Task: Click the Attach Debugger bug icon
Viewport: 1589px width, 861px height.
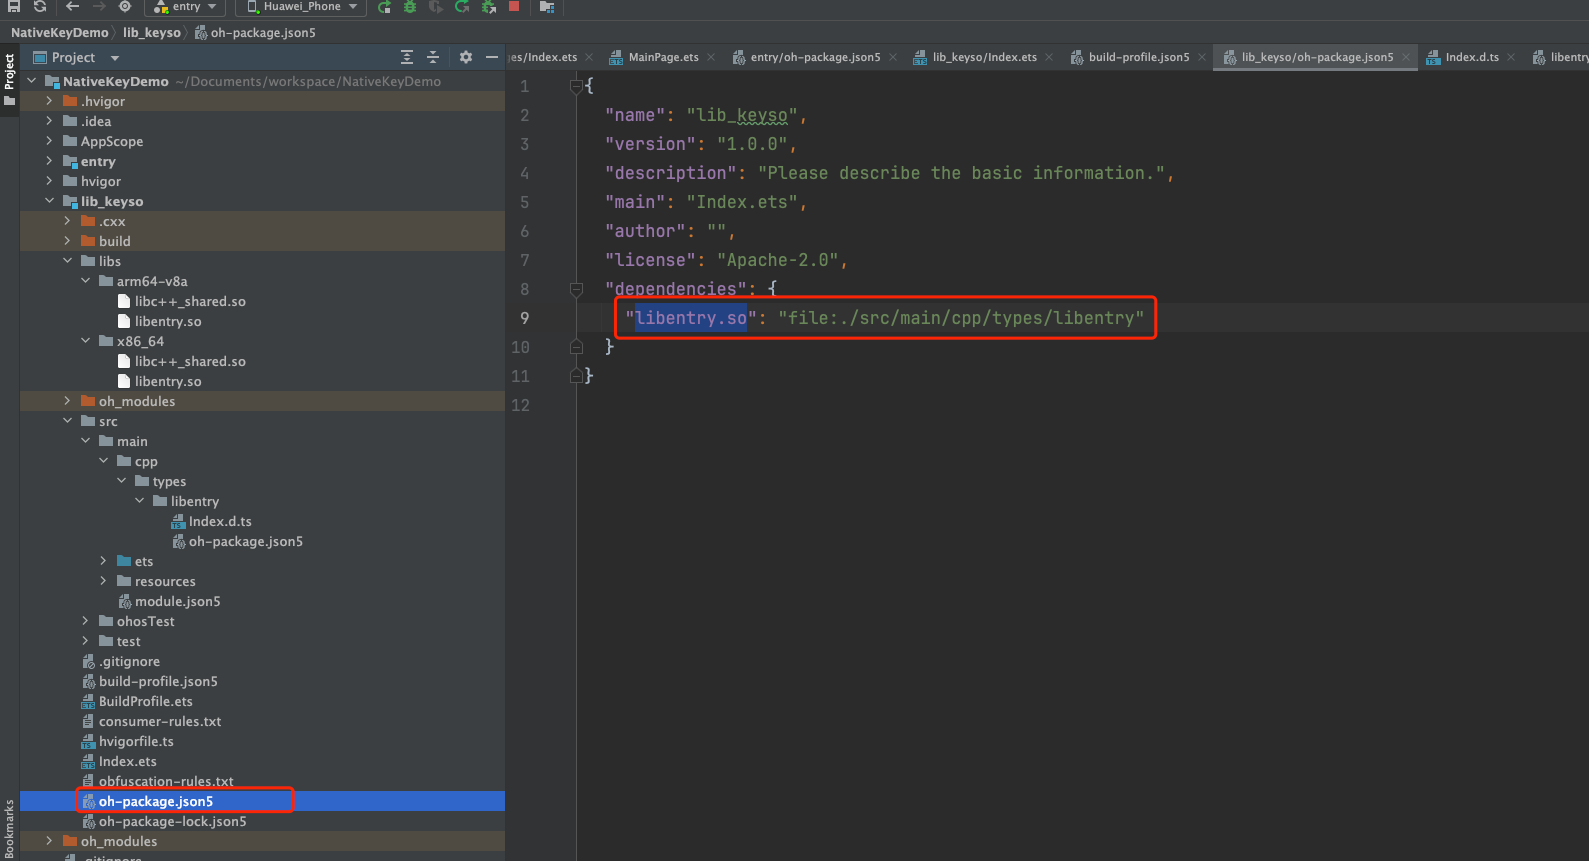Action: (488, 6)
